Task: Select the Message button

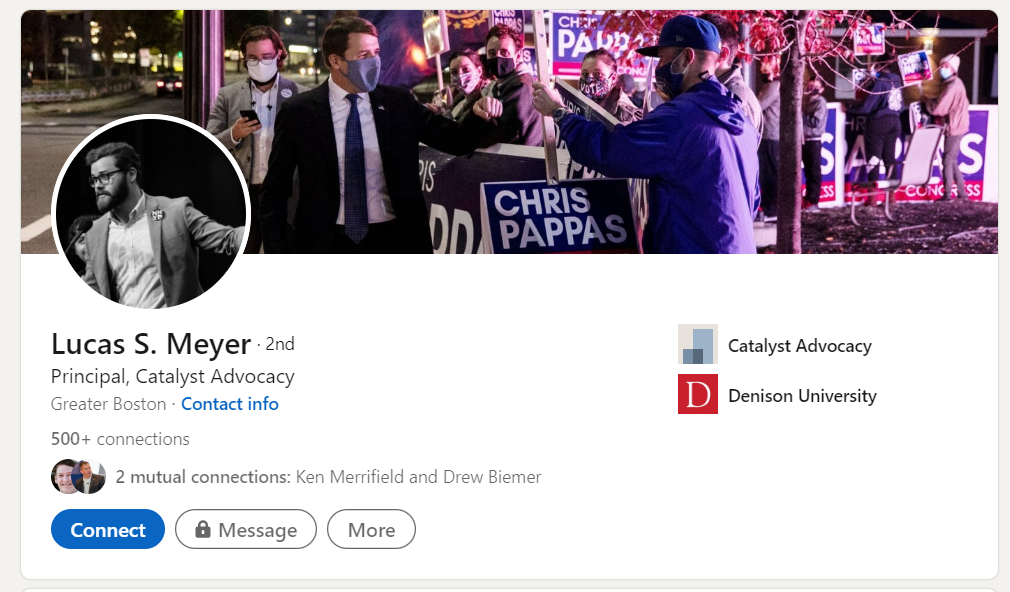Action: pos(245,529)
